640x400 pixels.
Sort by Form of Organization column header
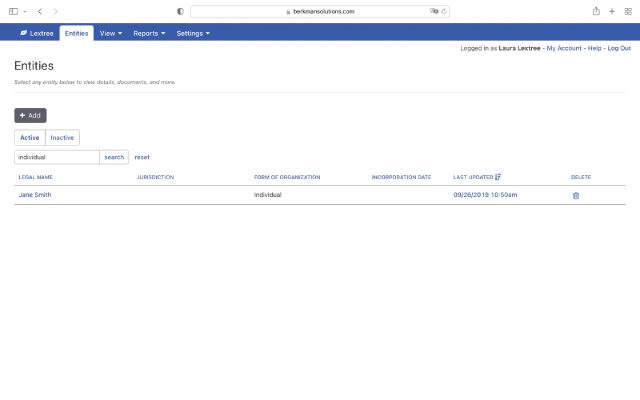coord(287,177)
